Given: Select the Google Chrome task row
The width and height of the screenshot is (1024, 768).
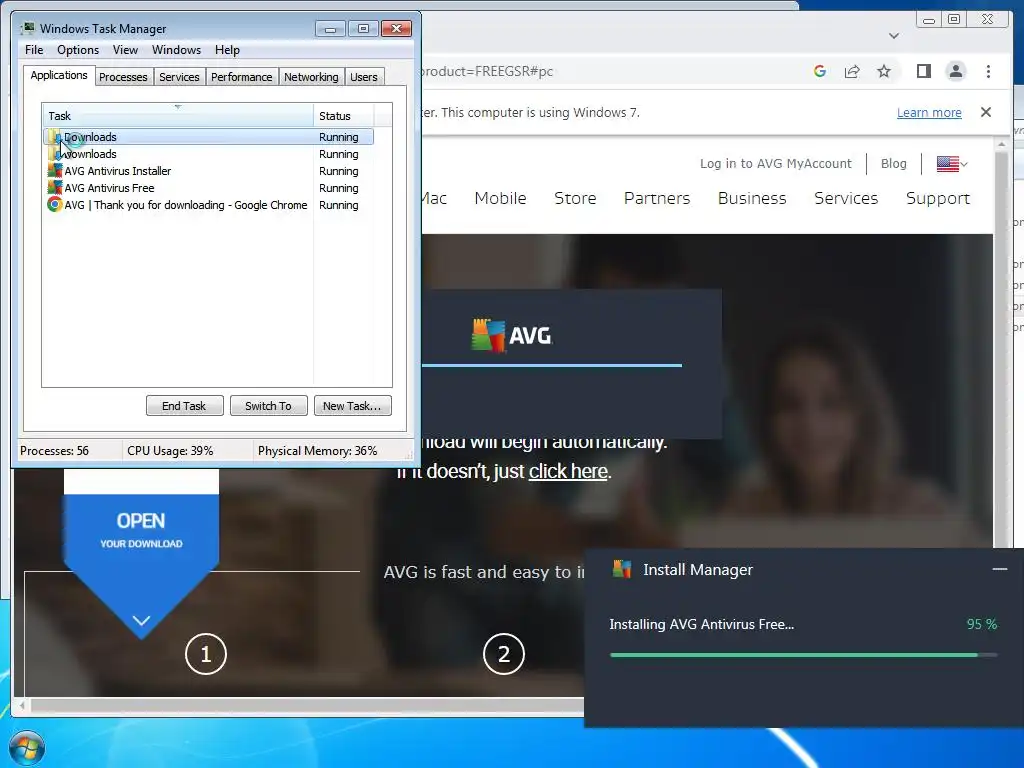Looking at the screenshot, I should [209, 205].
